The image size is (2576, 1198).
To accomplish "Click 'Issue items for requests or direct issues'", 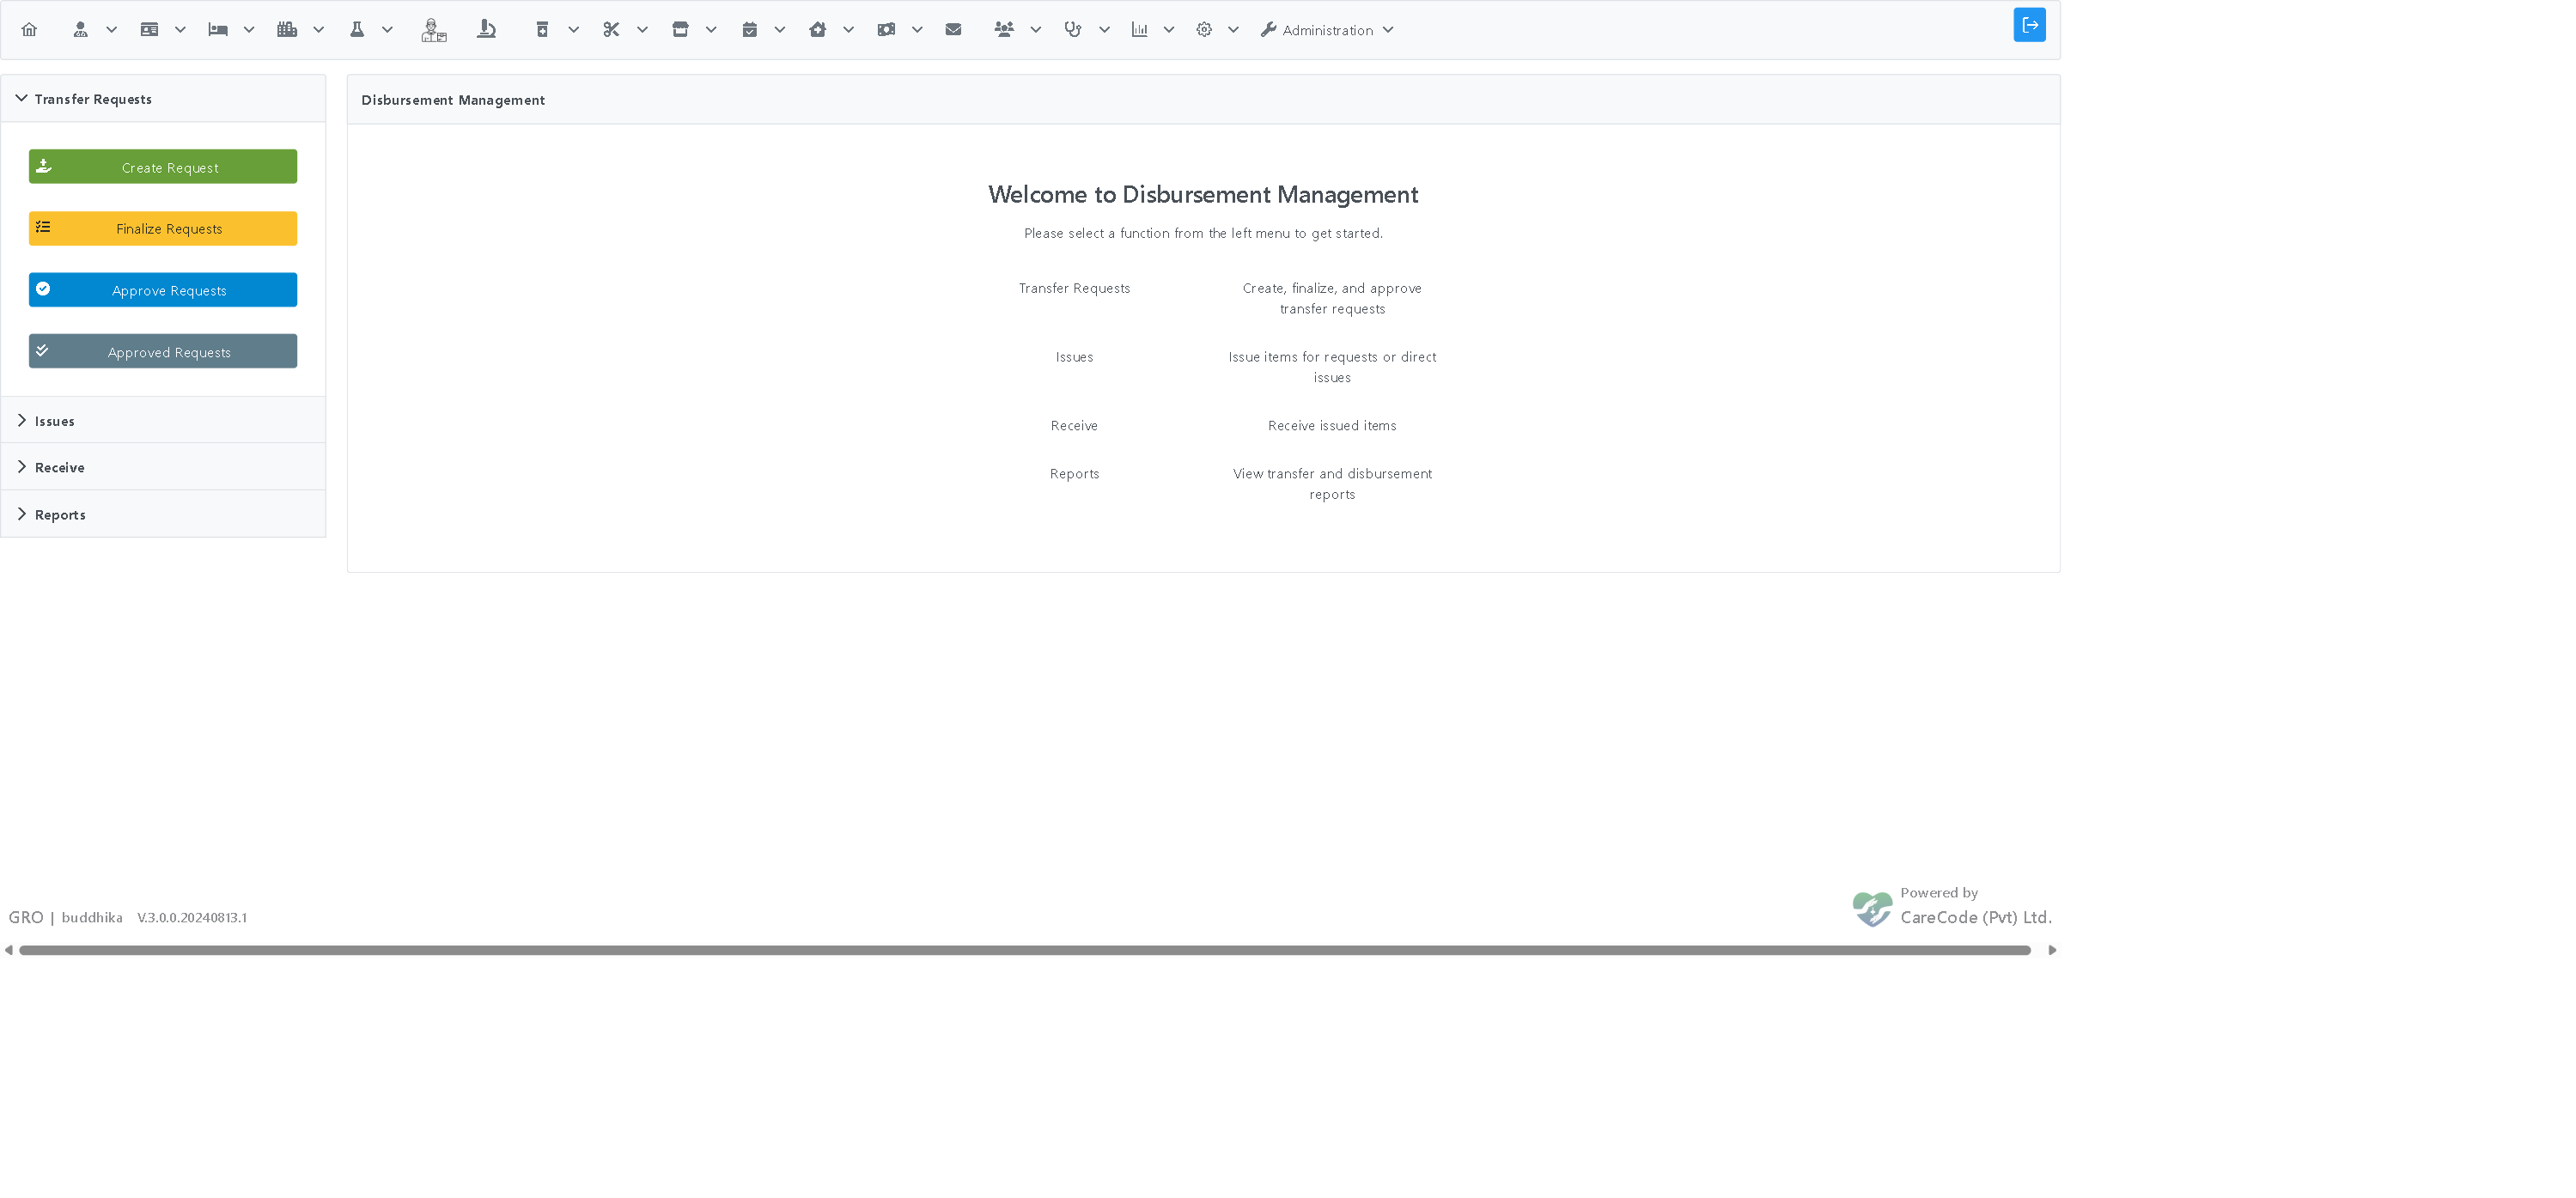I will point(1332,367).
